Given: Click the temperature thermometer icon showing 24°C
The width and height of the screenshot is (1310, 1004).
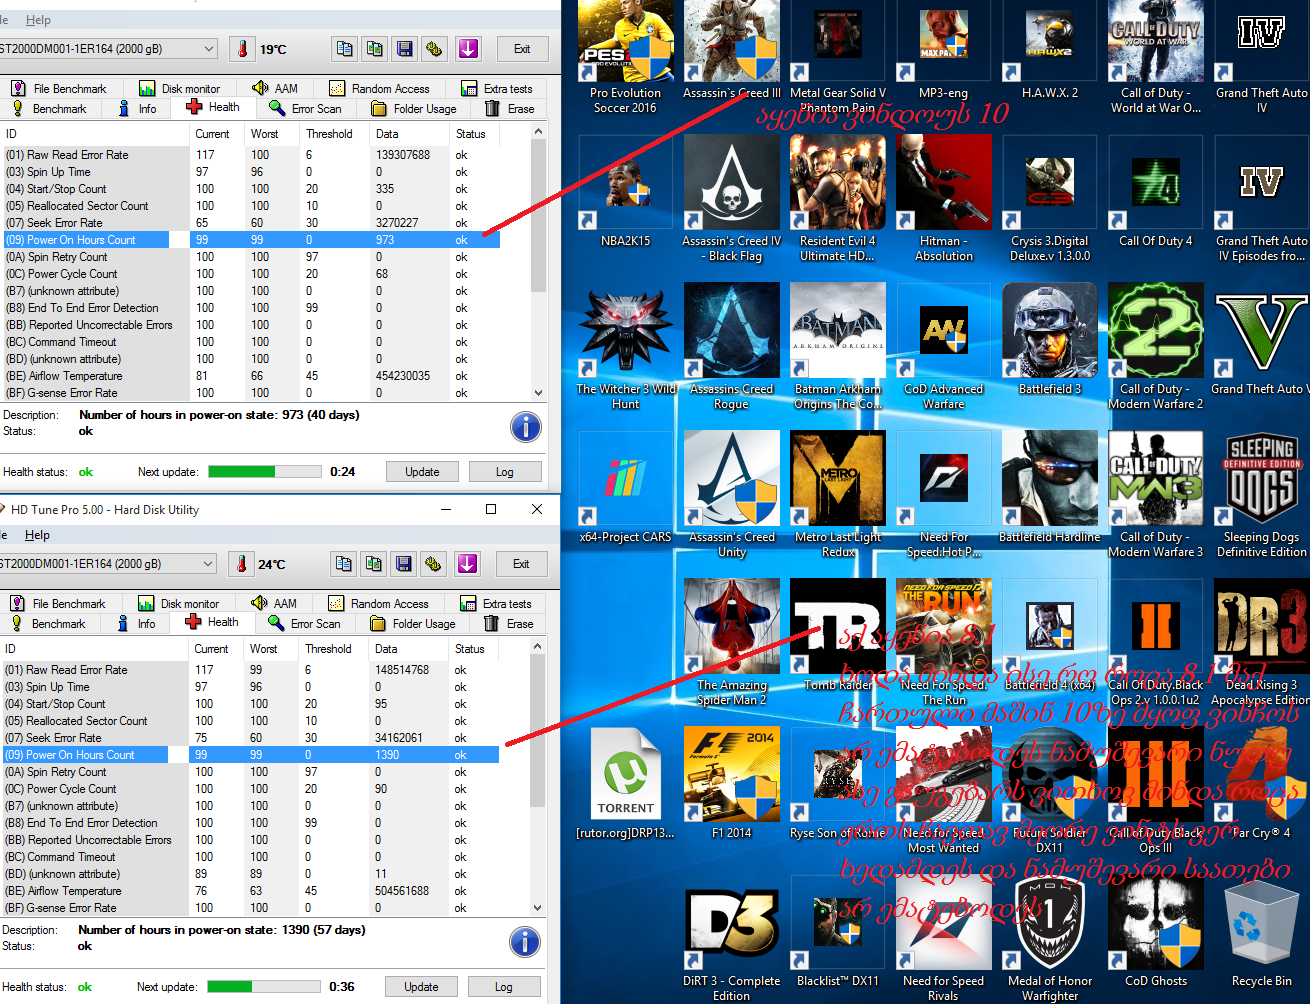Looking at the screenshot, I should coord(242,564).
